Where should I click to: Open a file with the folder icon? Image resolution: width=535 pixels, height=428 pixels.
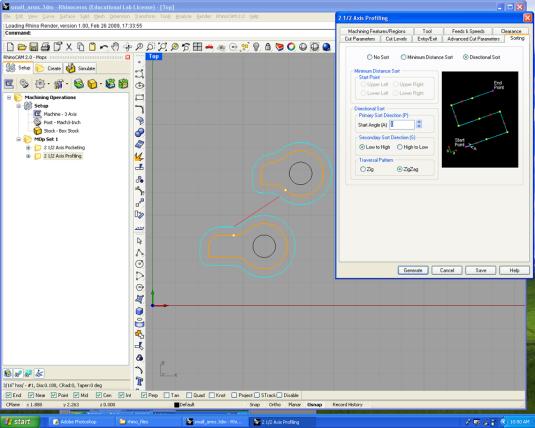(x=22, y=46)
